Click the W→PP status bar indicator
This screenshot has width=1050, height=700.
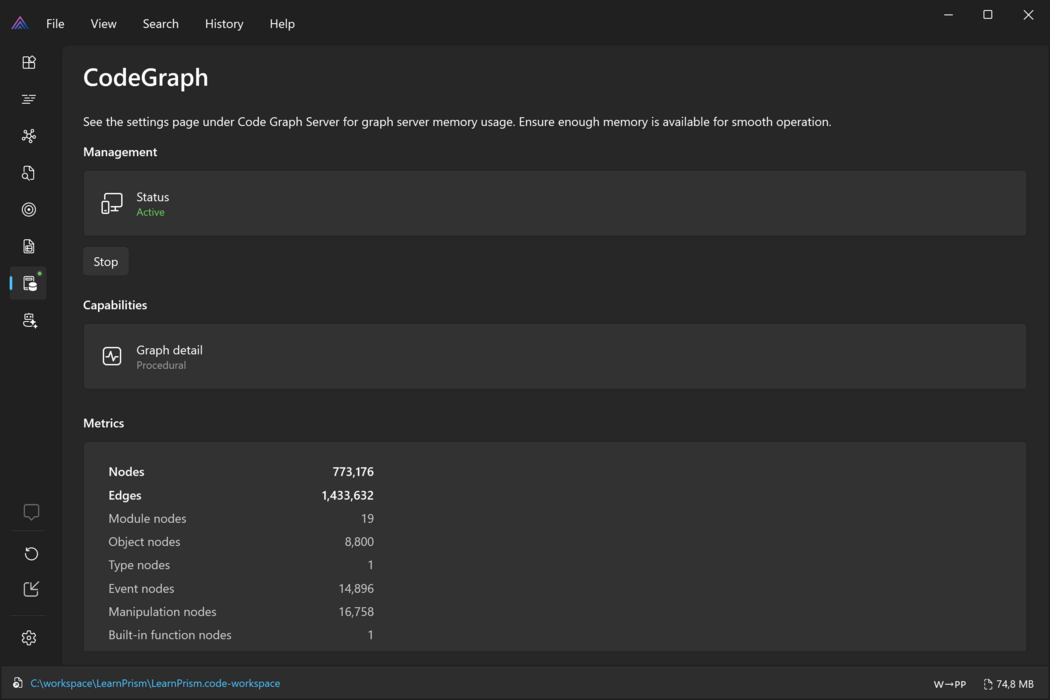pyautogui.click(x=950, y=684)
